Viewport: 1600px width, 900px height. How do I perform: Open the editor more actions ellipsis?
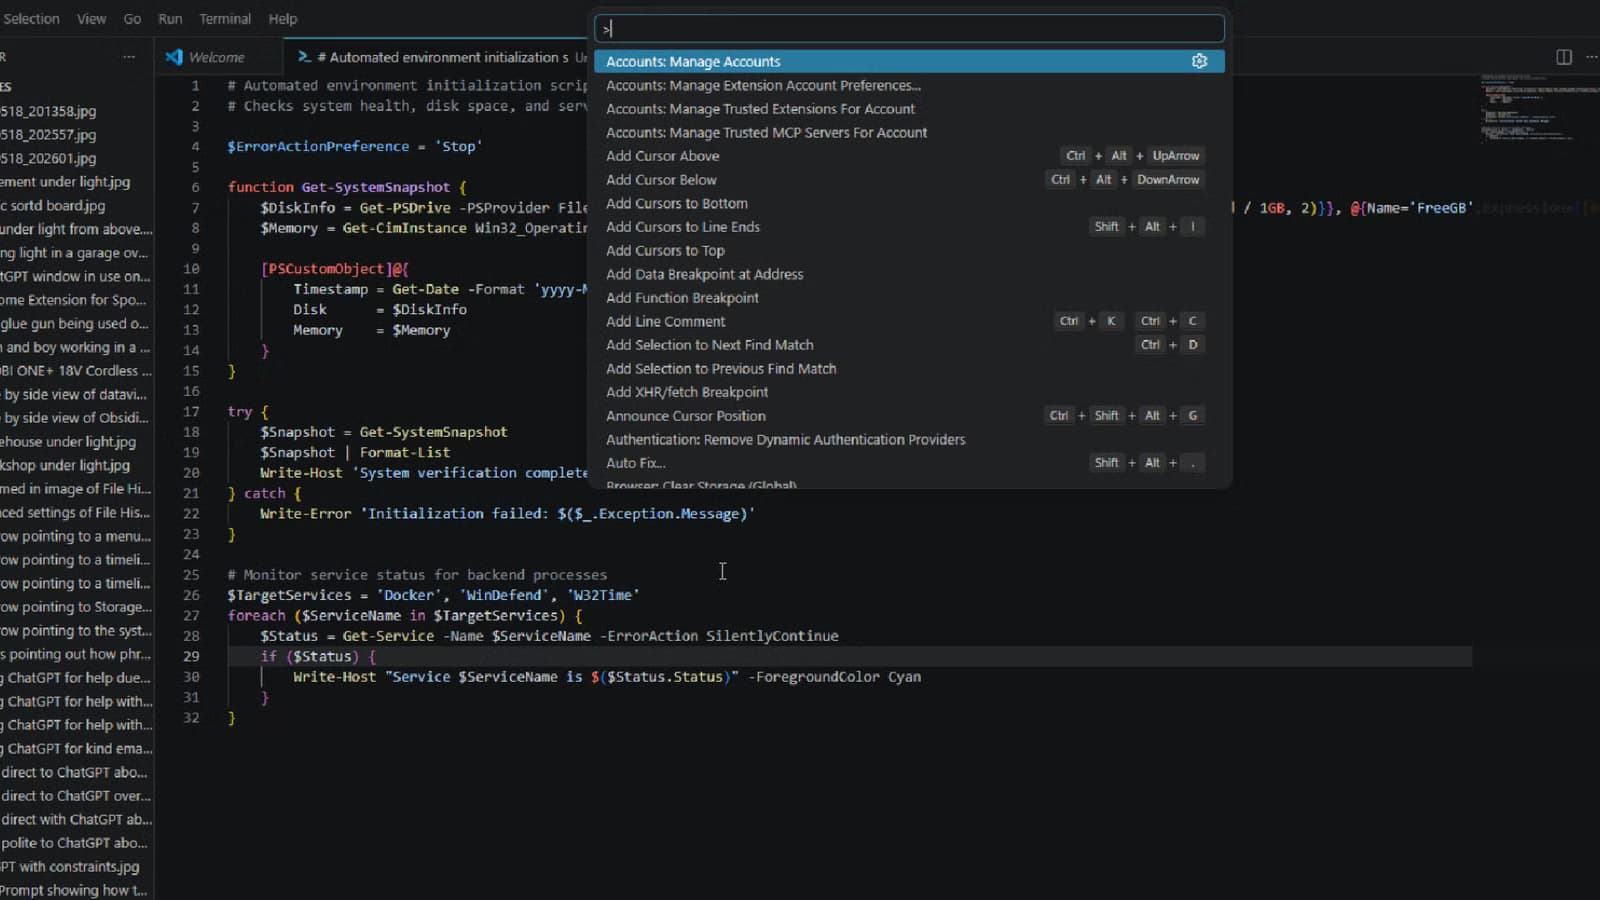point(1591,57)
